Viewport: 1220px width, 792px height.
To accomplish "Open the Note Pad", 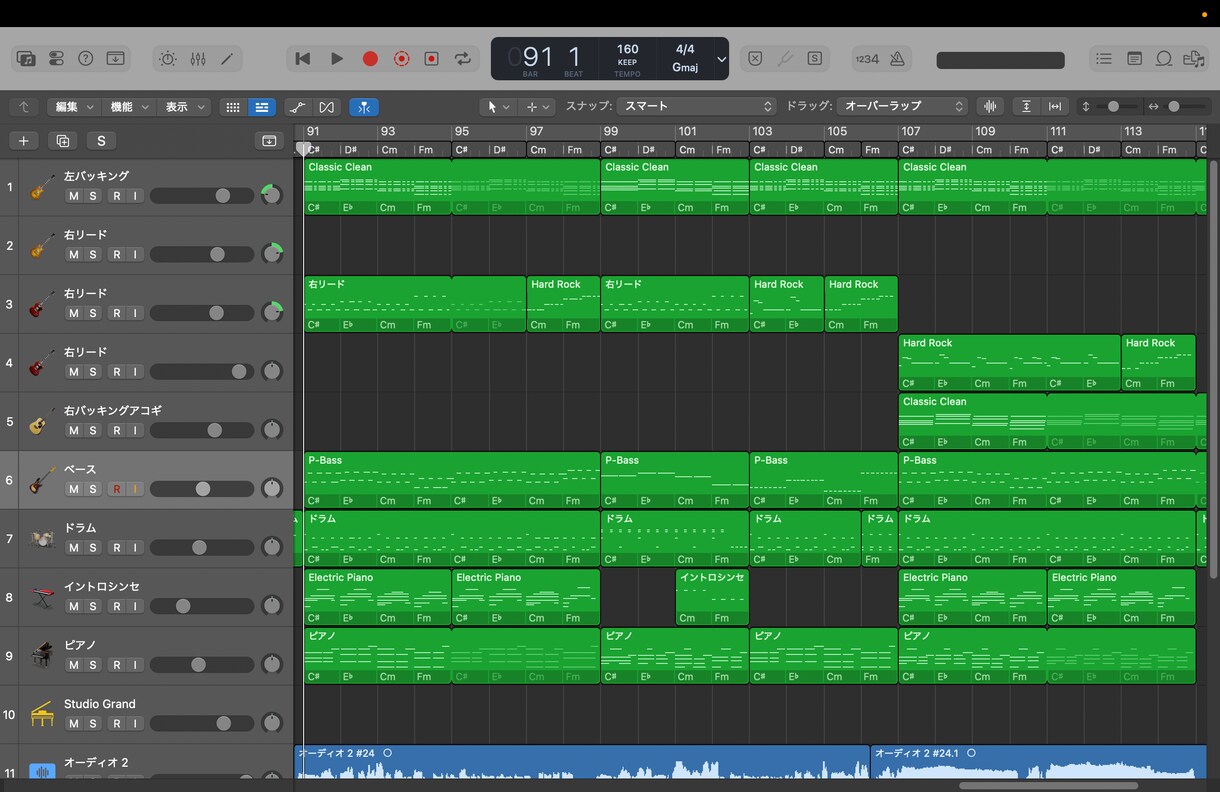I will tap(1134, 59).
